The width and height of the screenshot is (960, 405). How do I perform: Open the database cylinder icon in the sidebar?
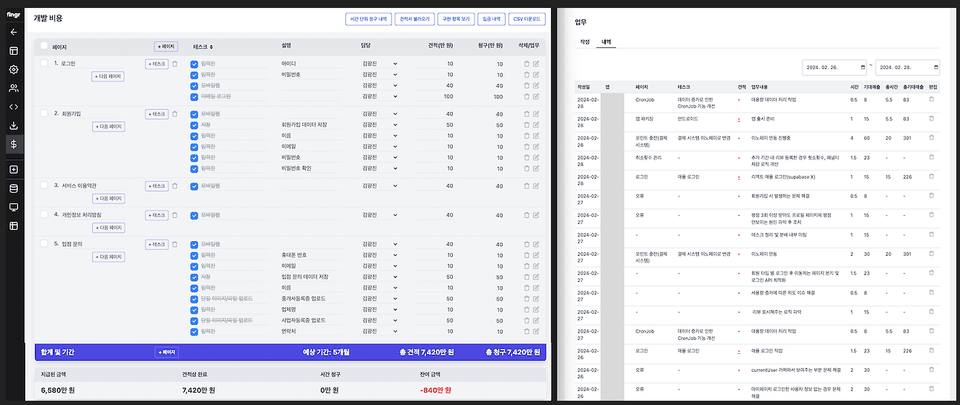(13, 188)
